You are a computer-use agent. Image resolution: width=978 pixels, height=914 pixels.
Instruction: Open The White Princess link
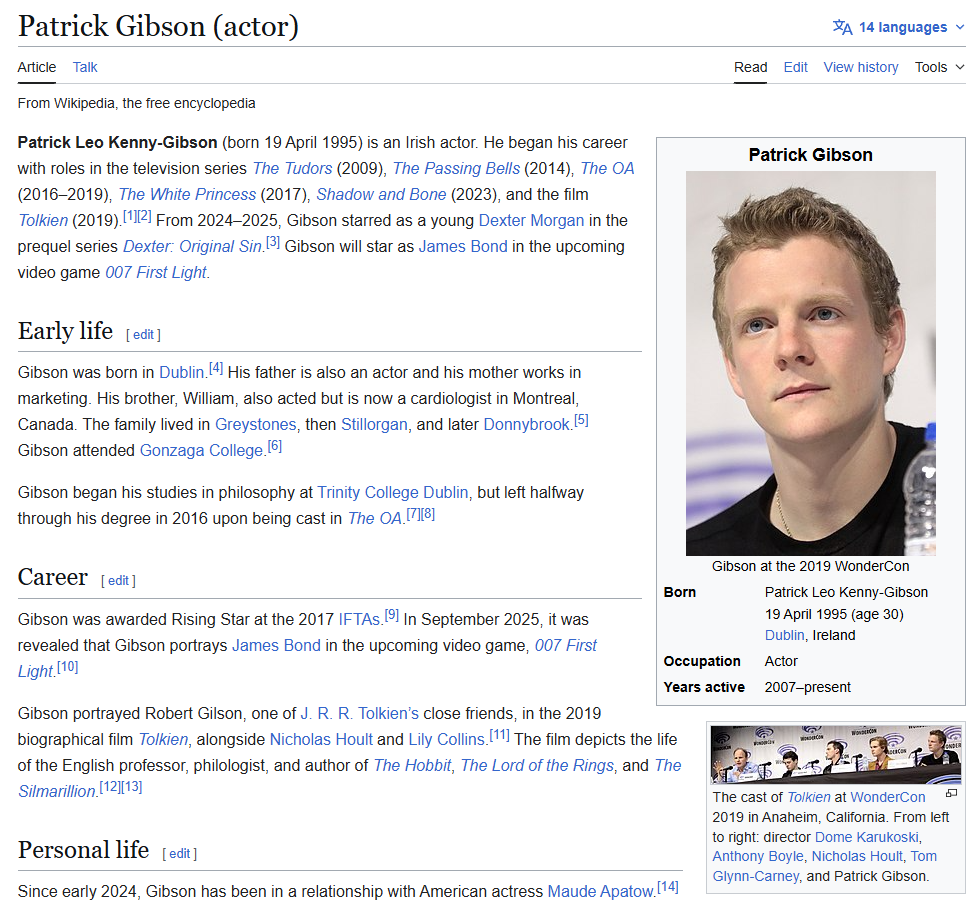tap(187, 195)
